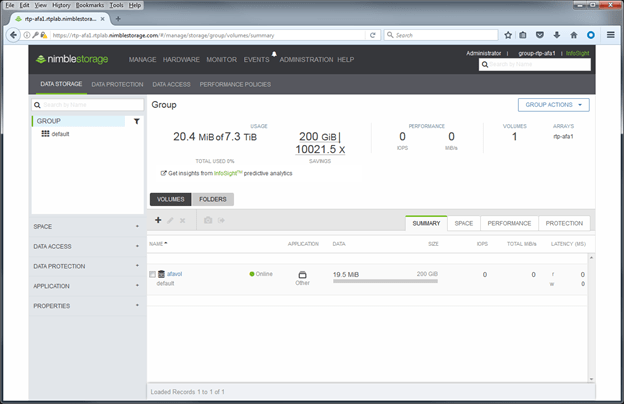Click the filter funnel icon next to GROUP
This screenshot has height=404, width=624.
pyautogui.click(x=136, y=121)
